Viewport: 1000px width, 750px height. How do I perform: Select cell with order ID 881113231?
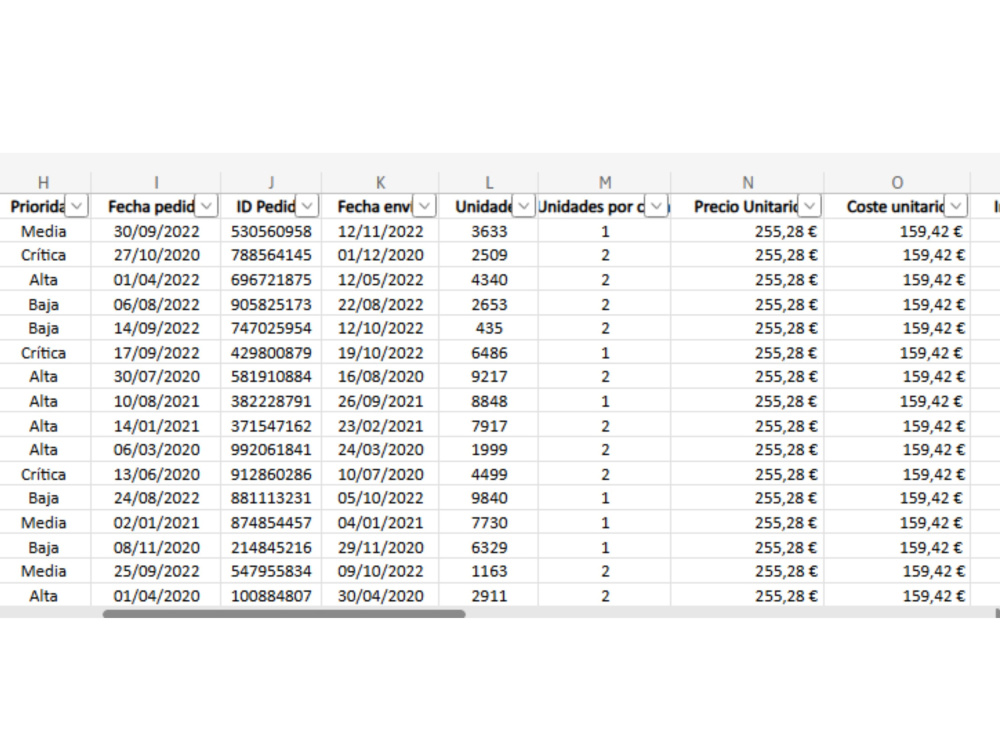tap(271, 498)
